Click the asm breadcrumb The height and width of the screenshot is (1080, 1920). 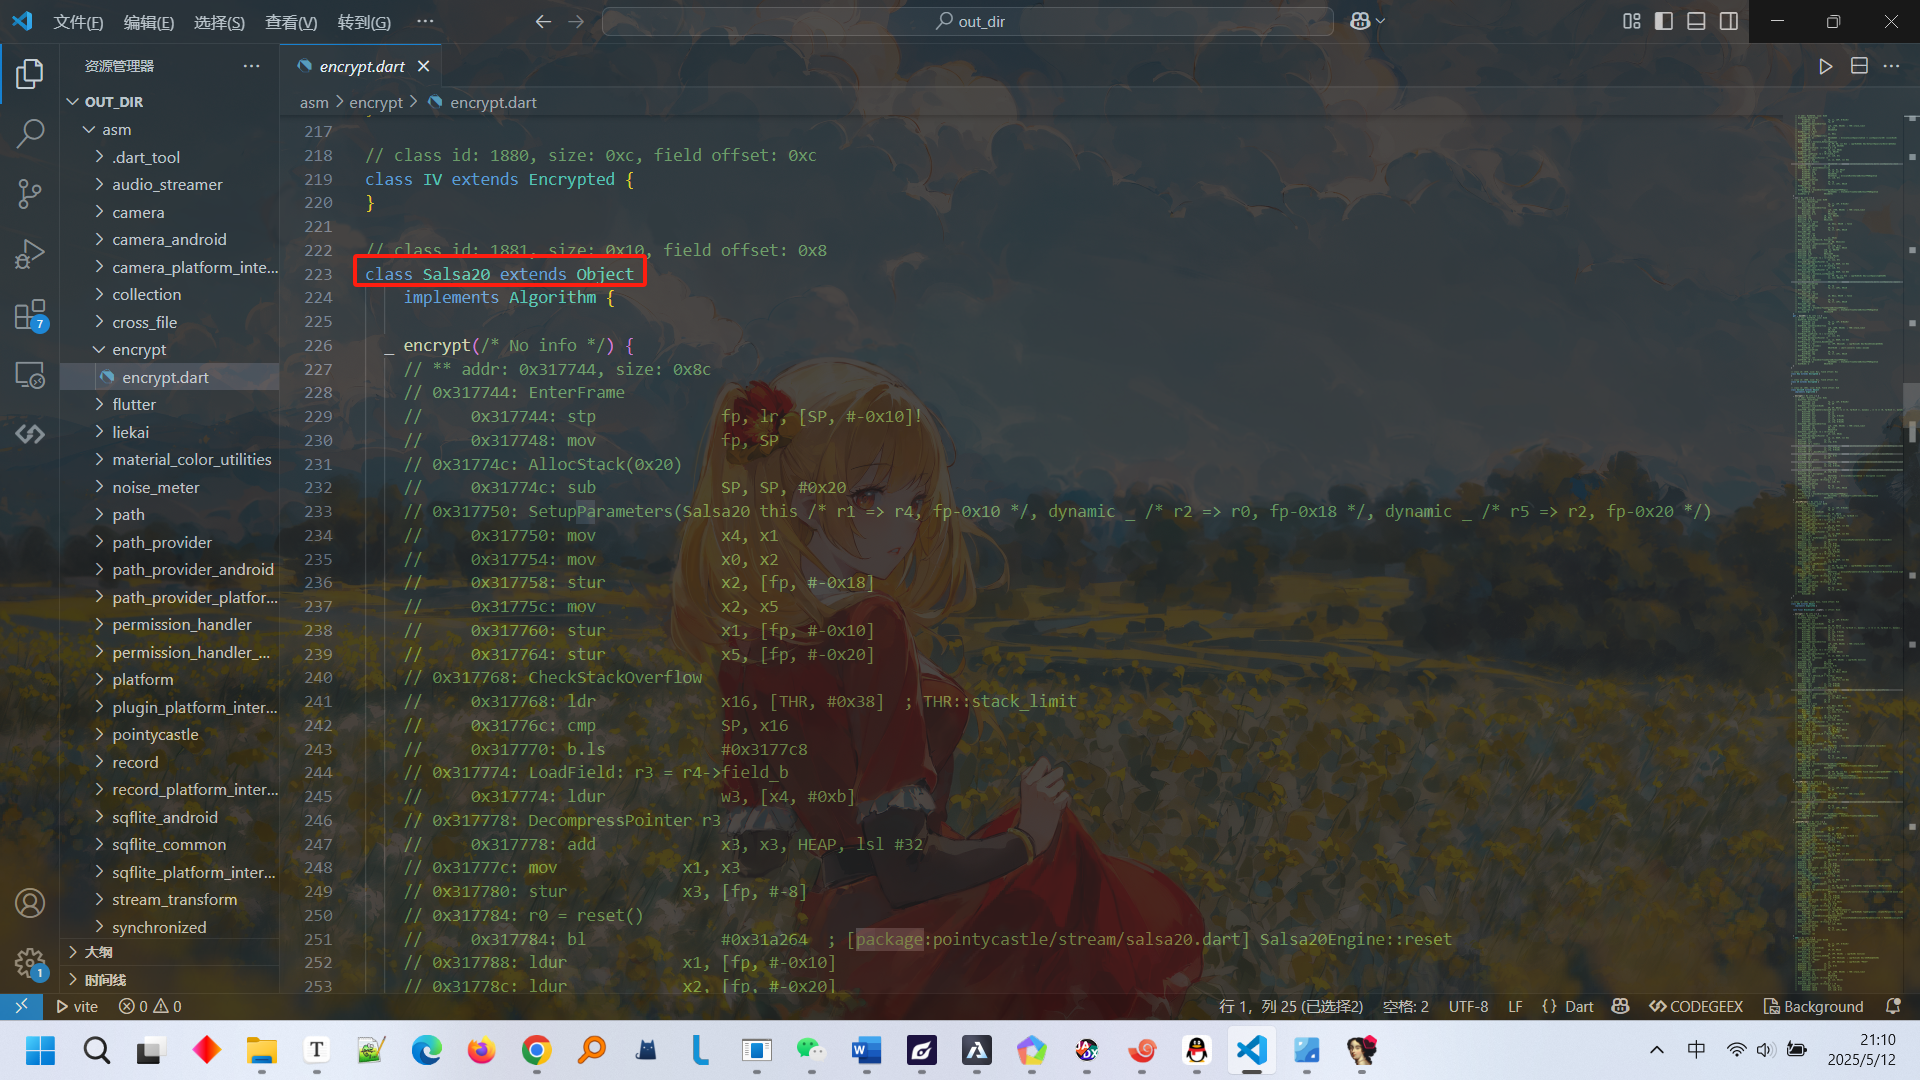pyautogui.click(x=314, y=102)
